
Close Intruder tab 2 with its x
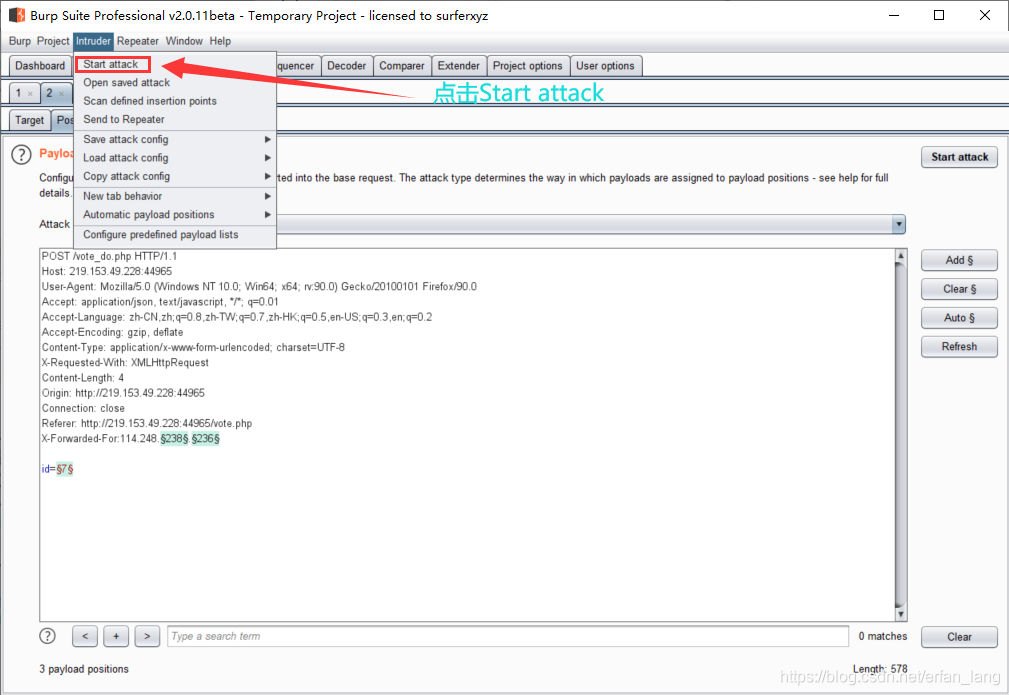tap(62, 94)
